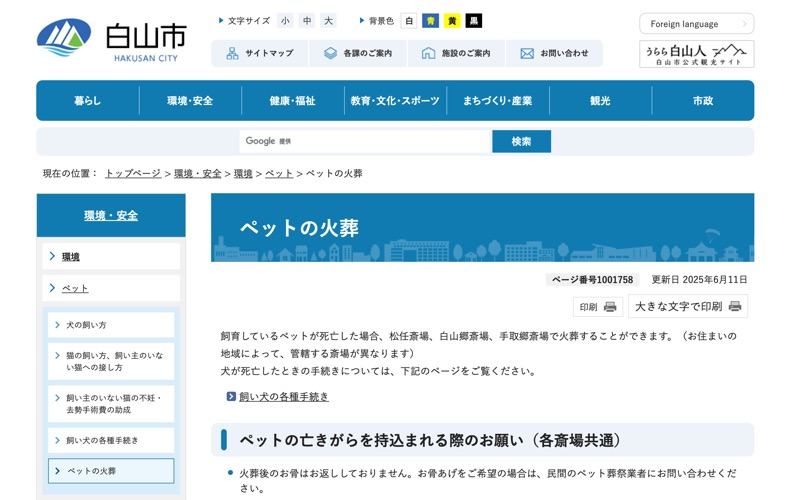Select white background color 白
The width and height of the screenshot is (800, 500).
click(409, 21)
